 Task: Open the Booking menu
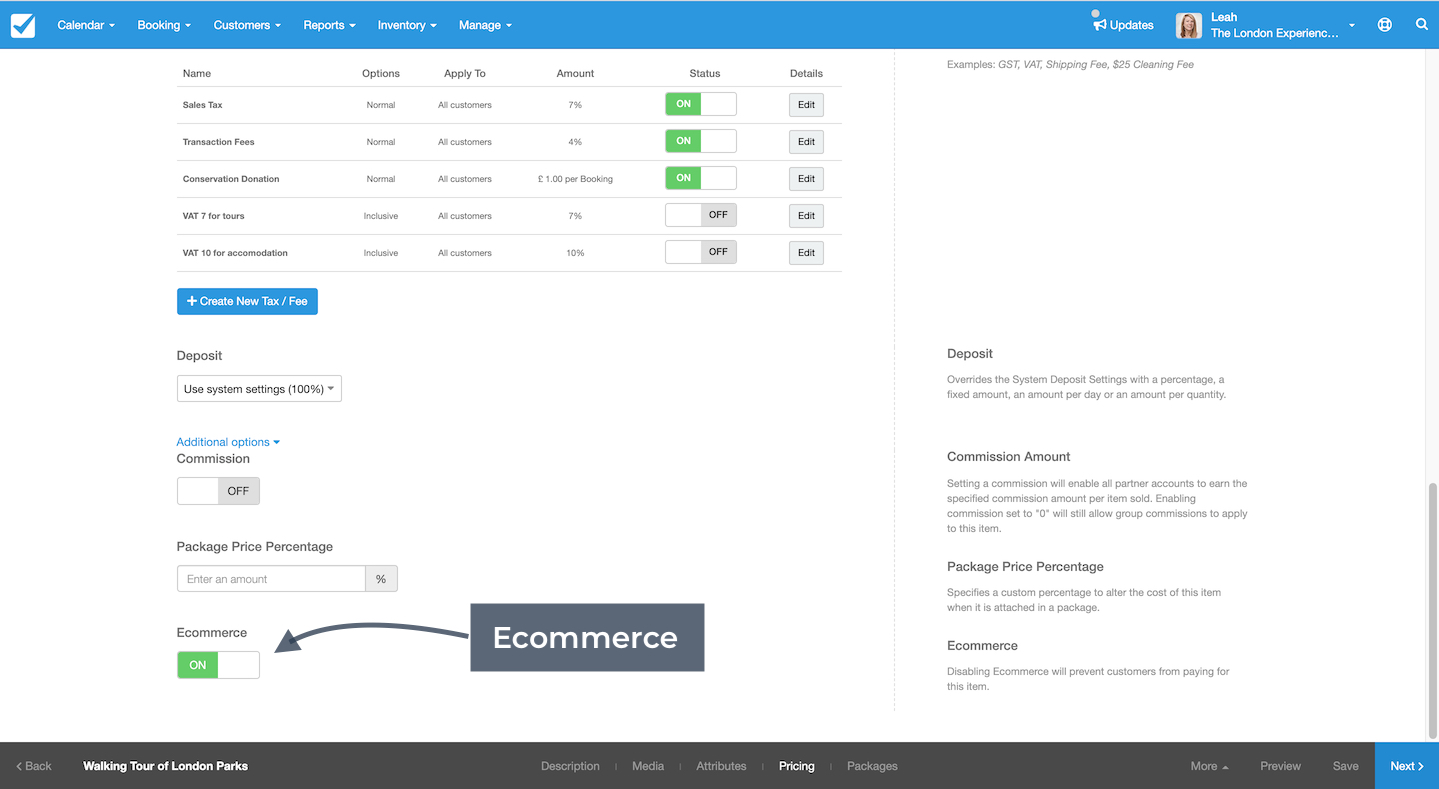[x=163, y=25]
